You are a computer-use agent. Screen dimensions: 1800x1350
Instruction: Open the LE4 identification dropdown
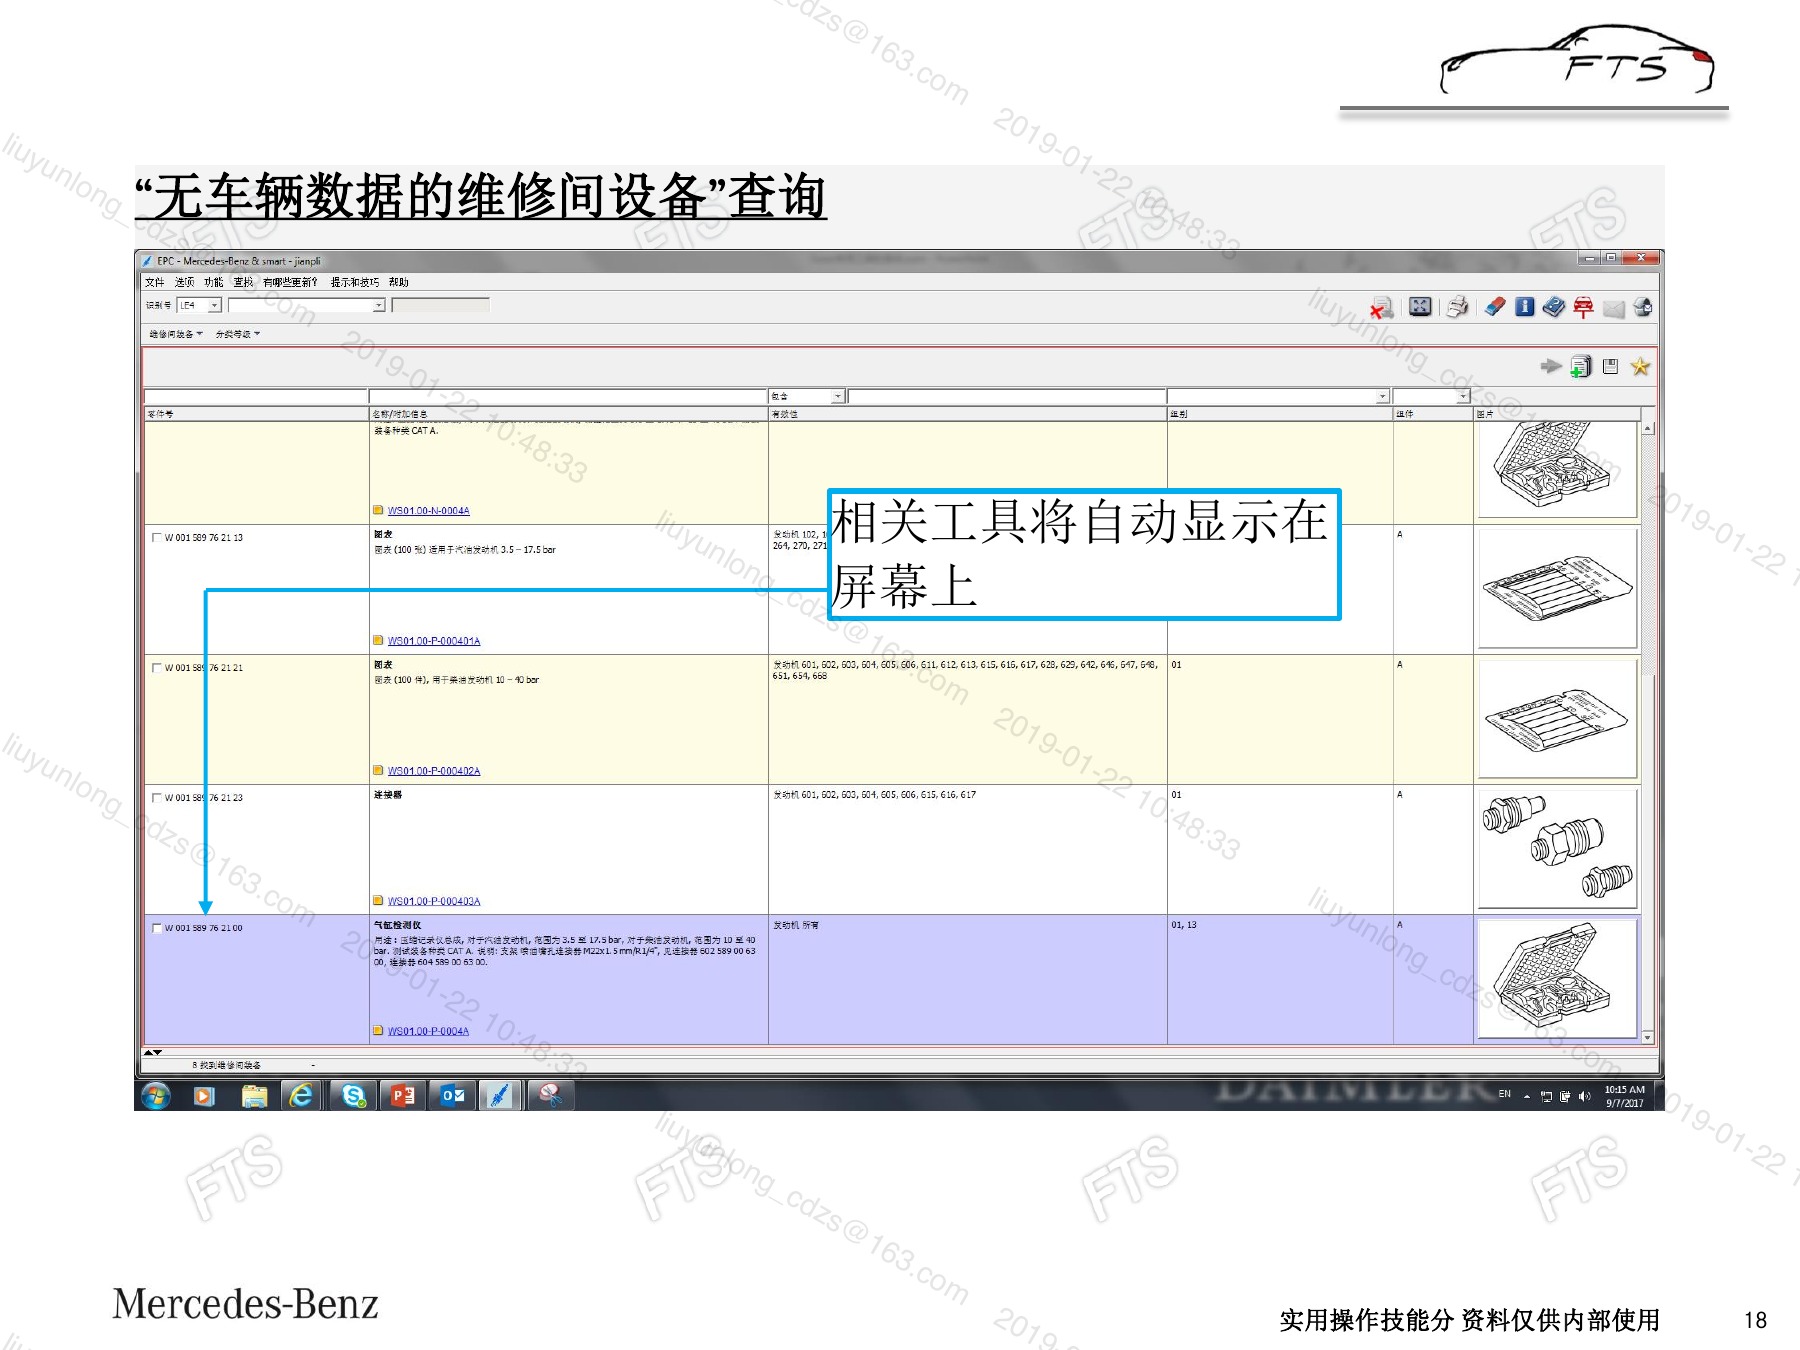tap(214, 305)
